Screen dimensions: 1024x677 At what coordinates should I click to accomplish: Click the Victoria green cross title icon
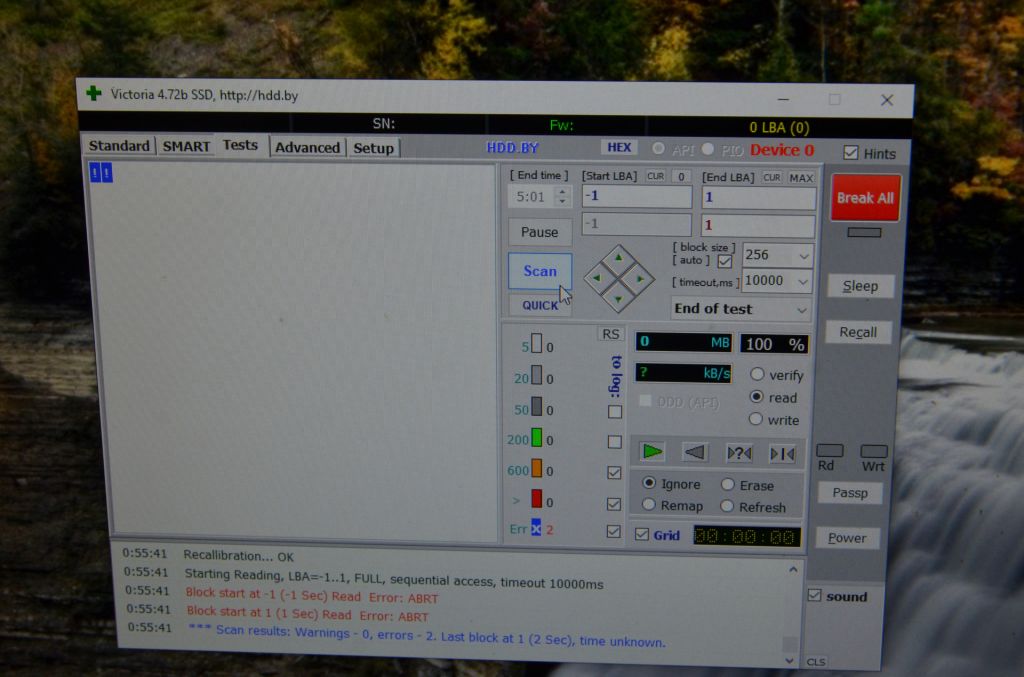(x=94, y=93)
